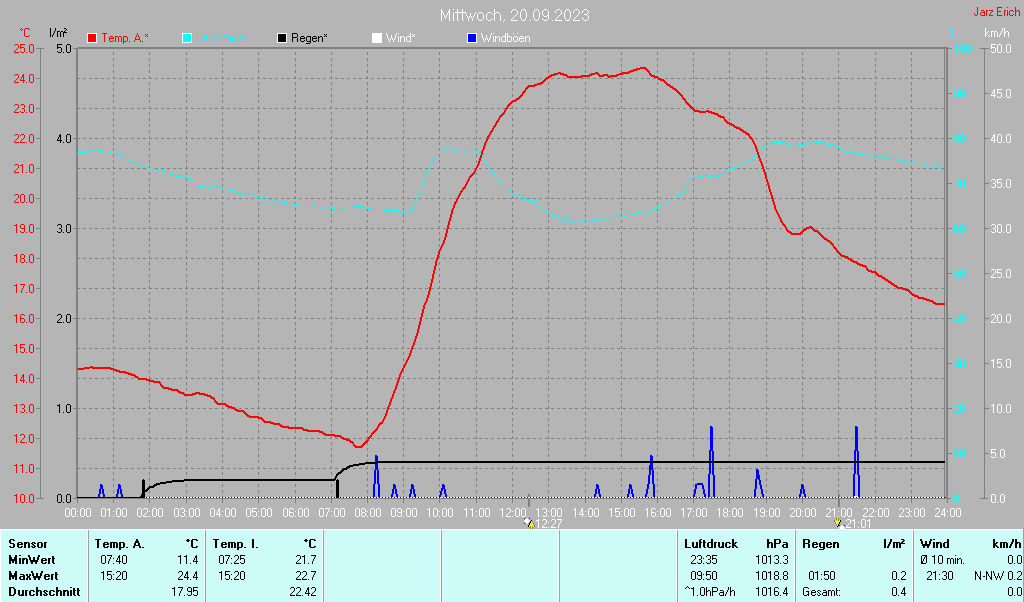1024x602 pixels.
Task: Click the Wind column header in table
Action: (x=934, y=543)
